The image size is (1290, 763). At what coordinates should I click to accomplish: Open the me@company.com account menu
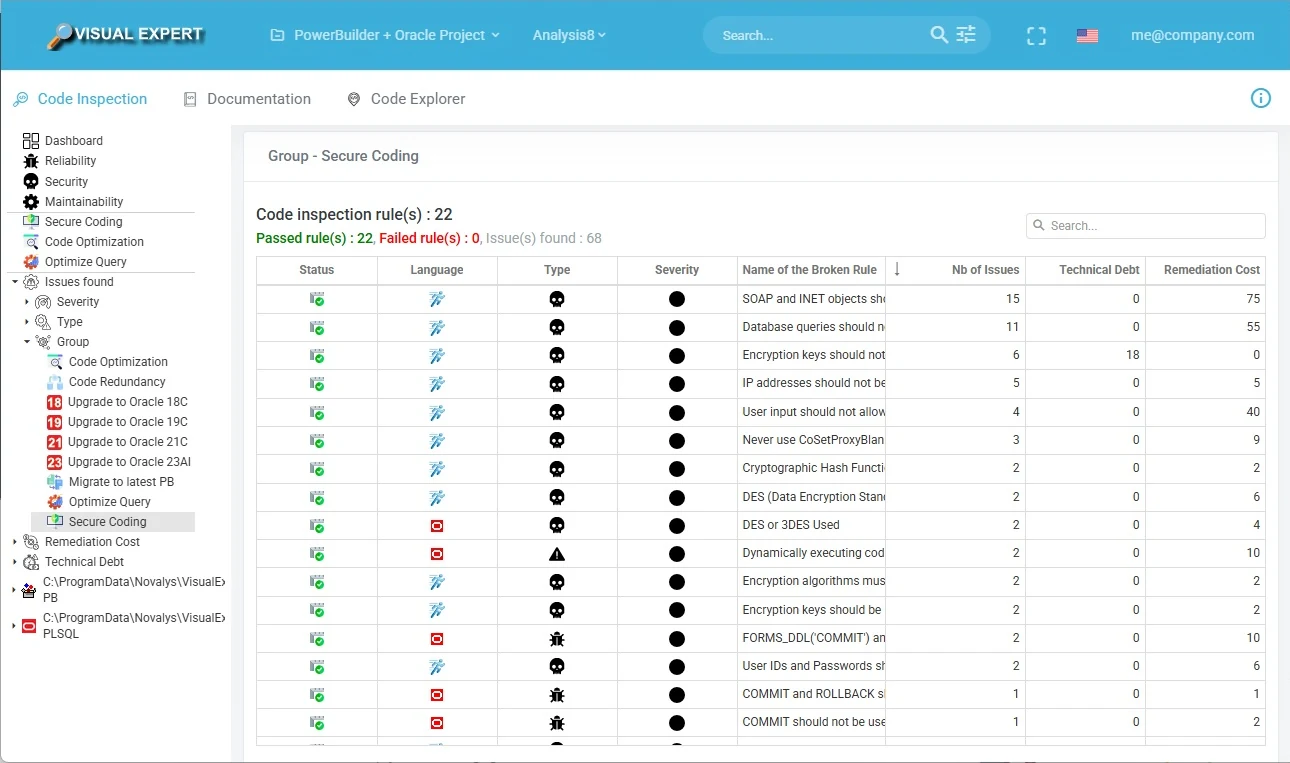(1192, 35)
